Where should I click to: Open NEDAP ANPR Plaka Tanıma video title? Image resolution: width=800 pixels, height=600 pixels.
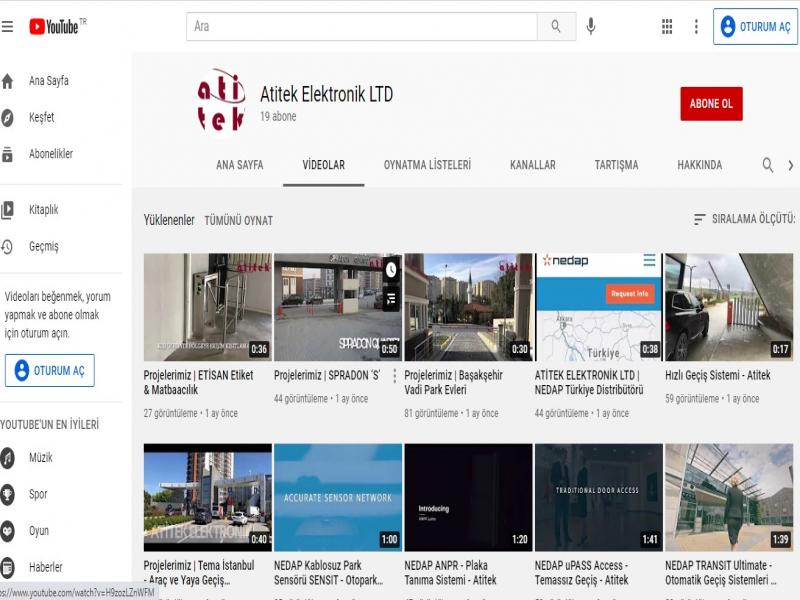tap(450, 572)
